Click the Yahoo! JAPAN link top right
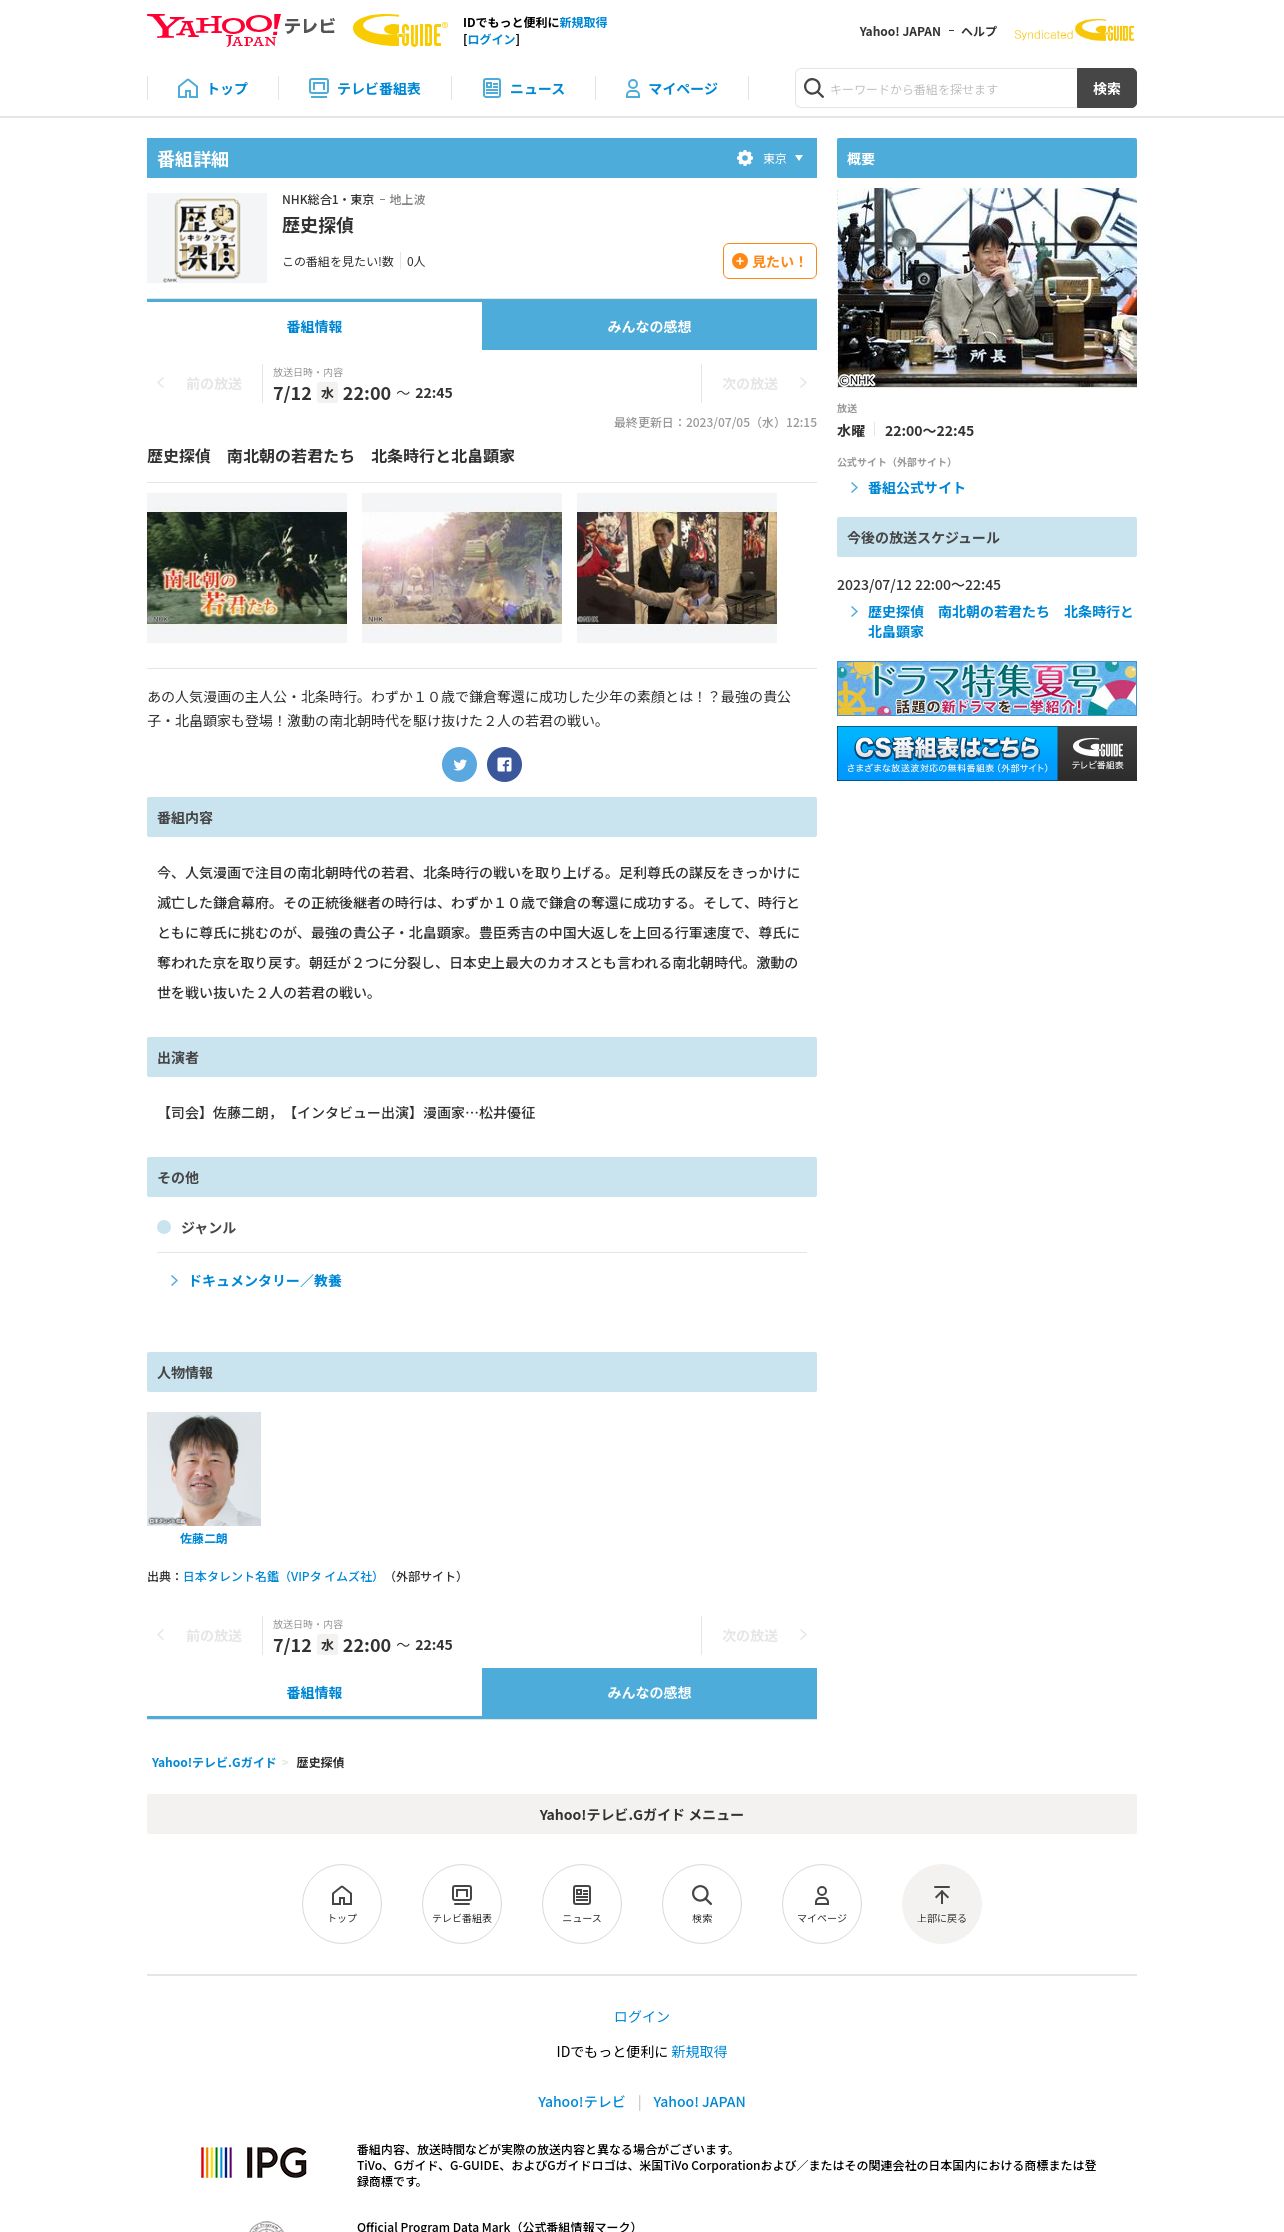Screen dimensions: 1284x2232 pos(900,32)
